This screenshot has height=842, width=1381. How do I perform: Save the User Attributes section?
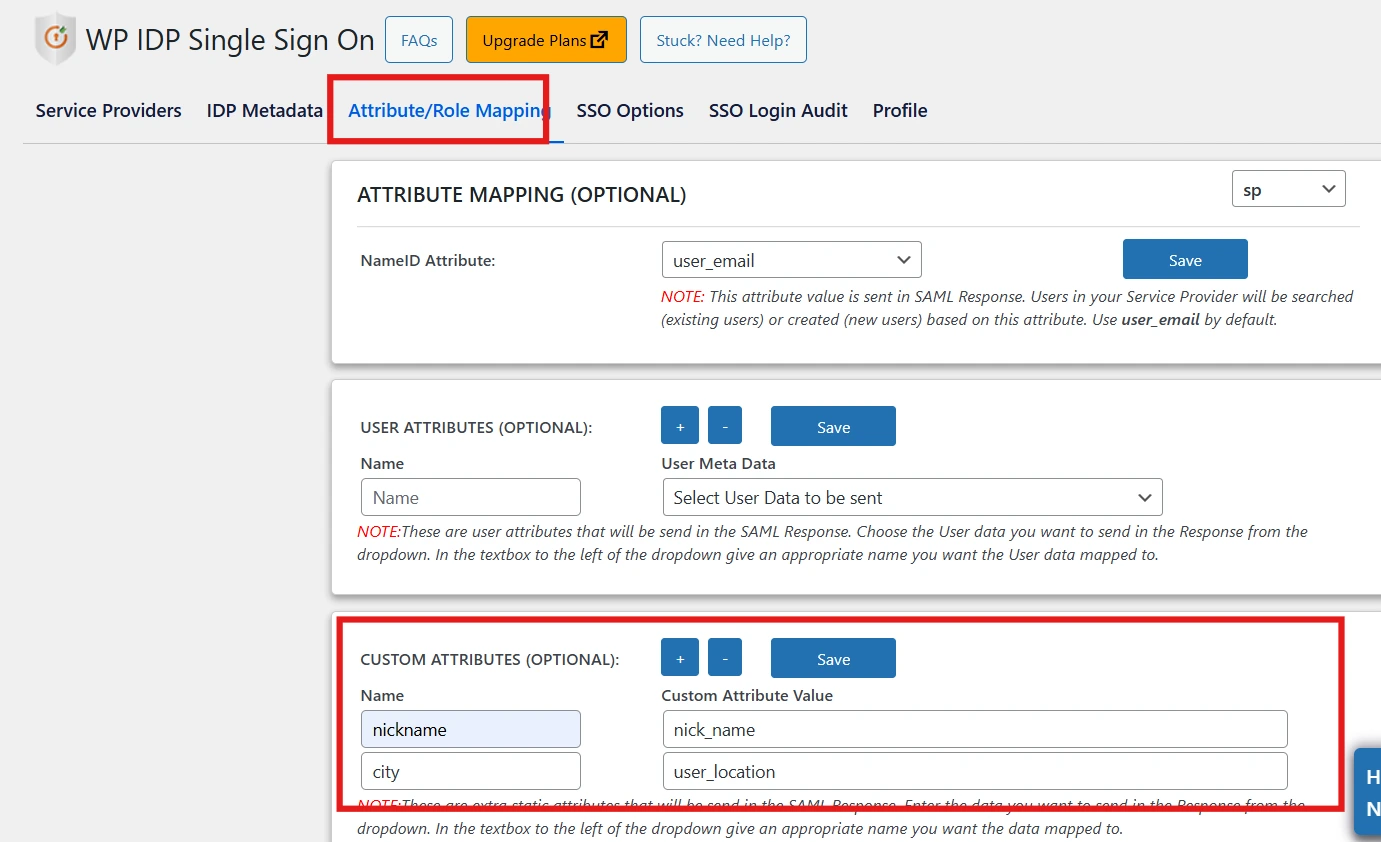[833, 426]
